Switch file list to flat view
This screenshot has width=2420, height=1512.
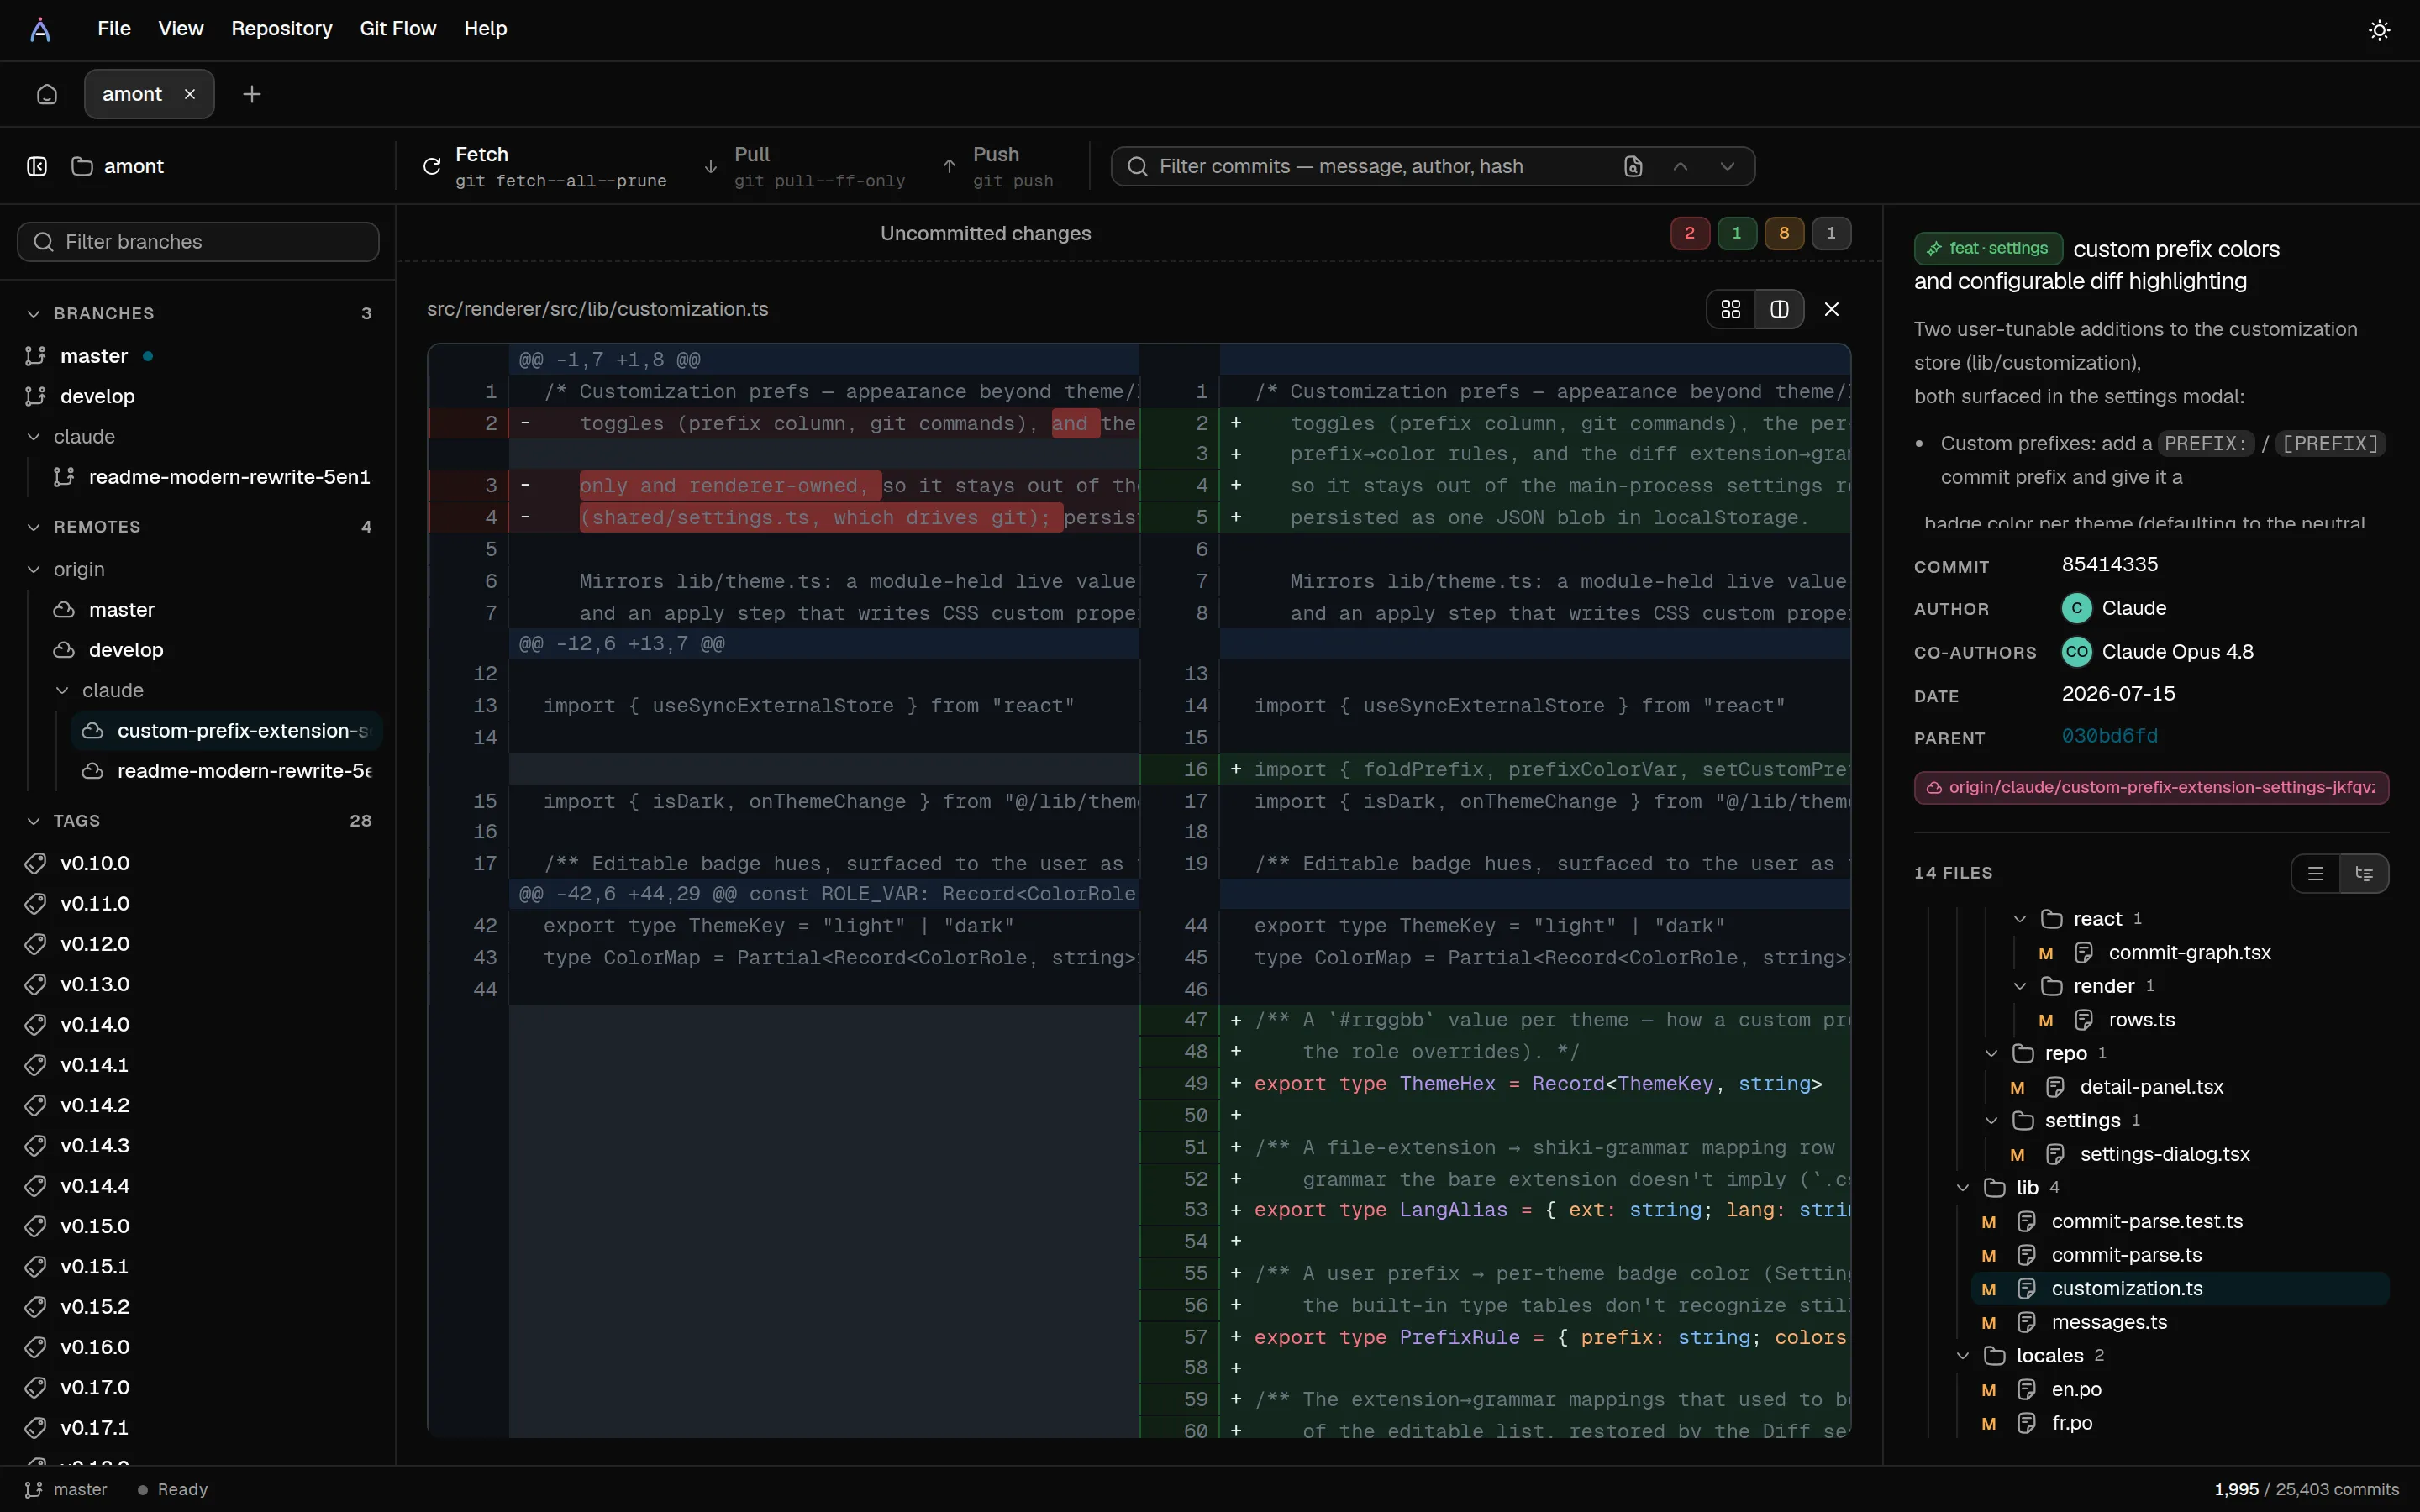(x=2315, y=873)
